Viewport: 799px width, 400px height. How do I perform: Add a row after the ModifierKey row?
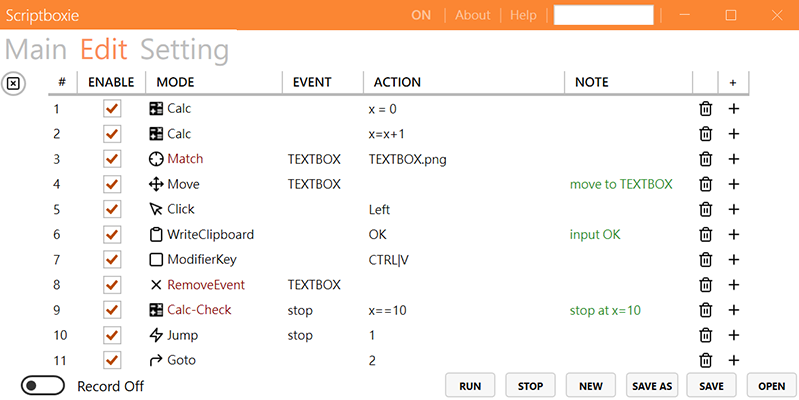click(734, 259)
